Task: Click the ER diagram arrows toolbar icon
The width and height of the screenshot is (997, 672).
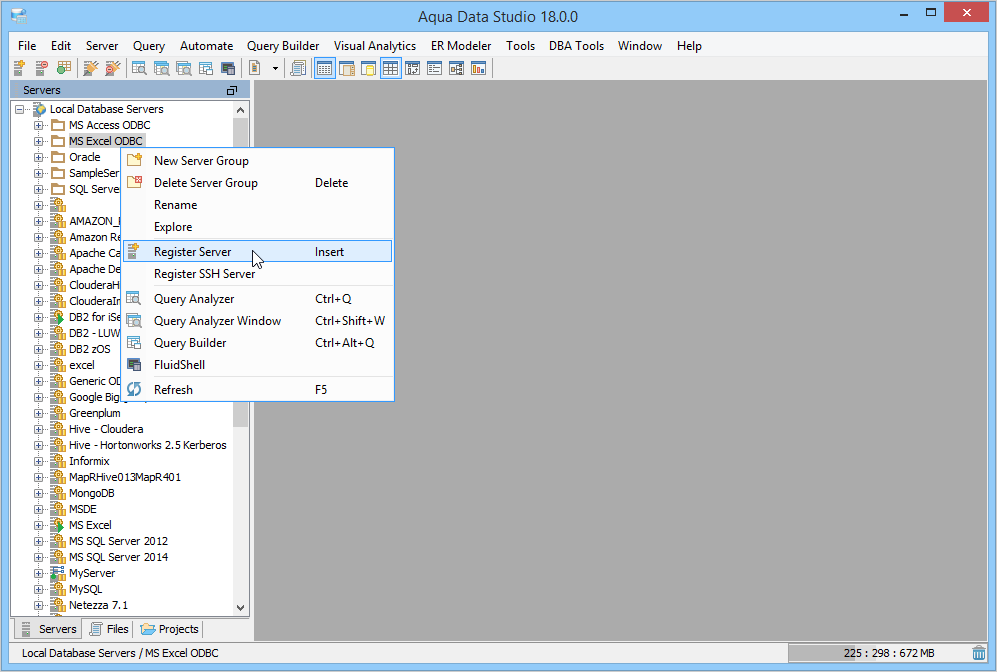Action: (x=413, y=68)
